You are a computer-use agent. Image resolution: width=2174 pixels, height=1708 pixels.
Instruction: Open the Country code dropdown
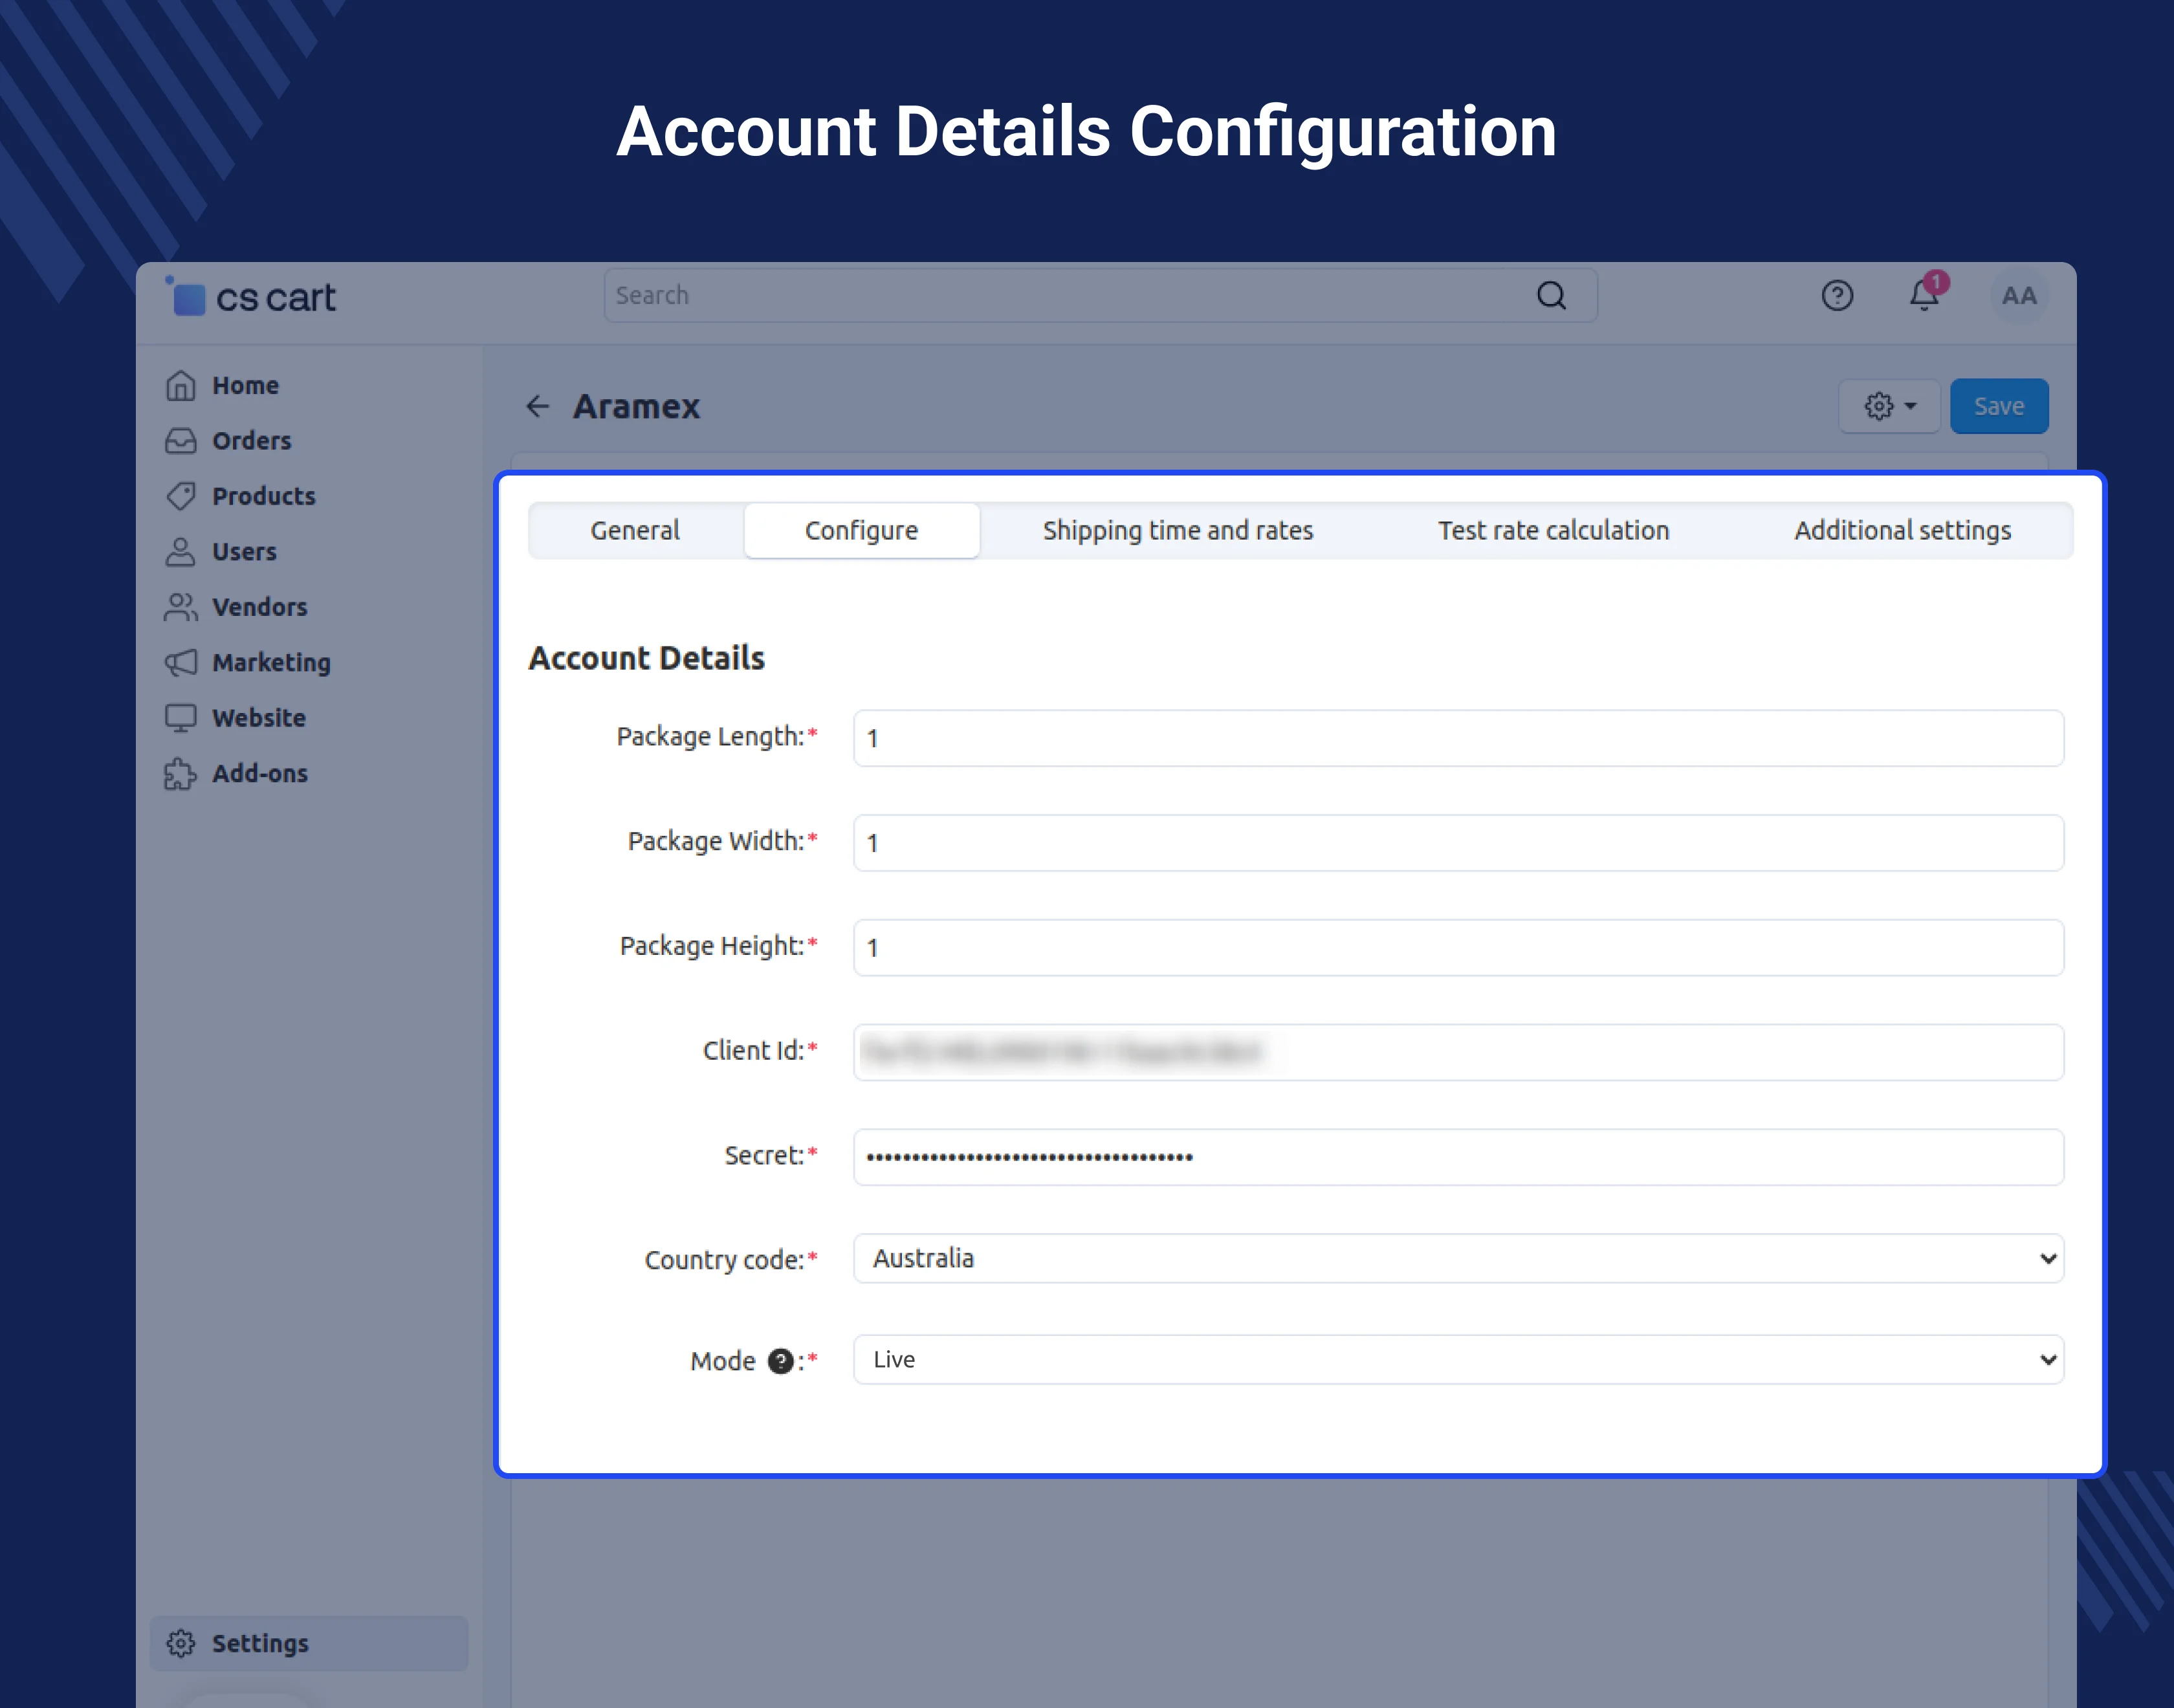1457,1258
